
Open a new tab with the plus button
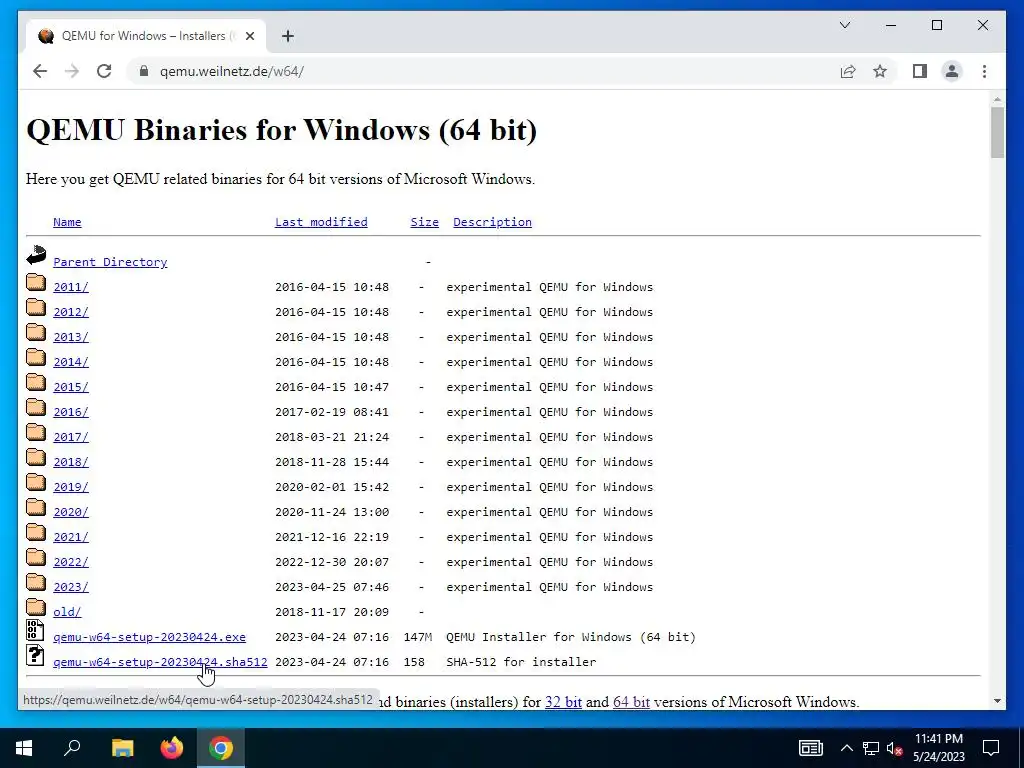287,36
